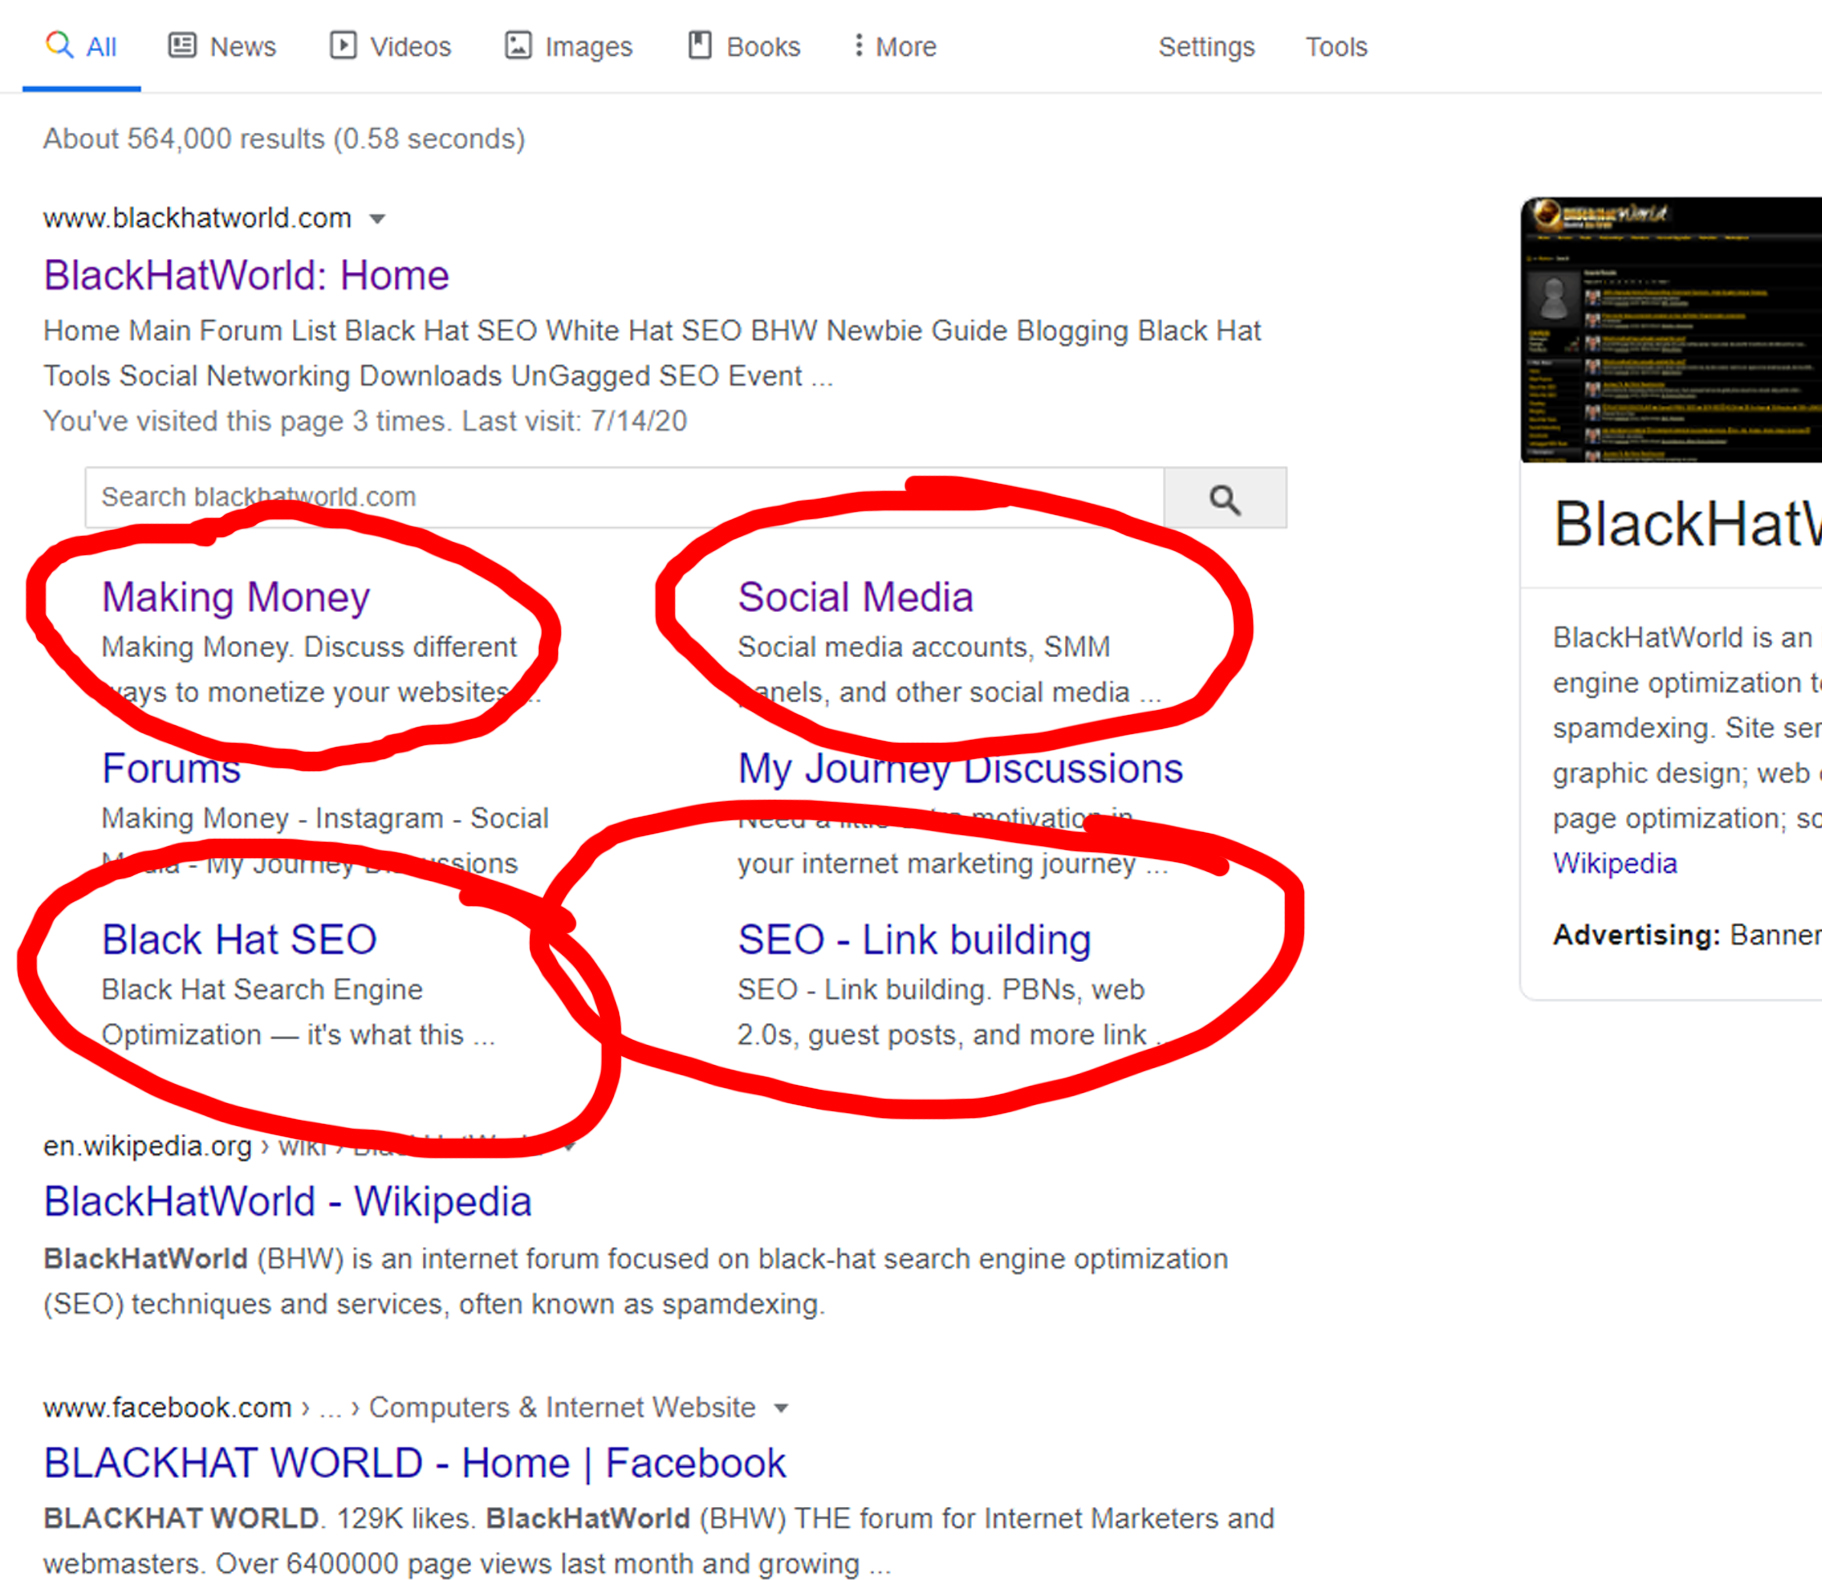
Task: Open the Black Hat SEO sitelink
Action: [239, 939]
